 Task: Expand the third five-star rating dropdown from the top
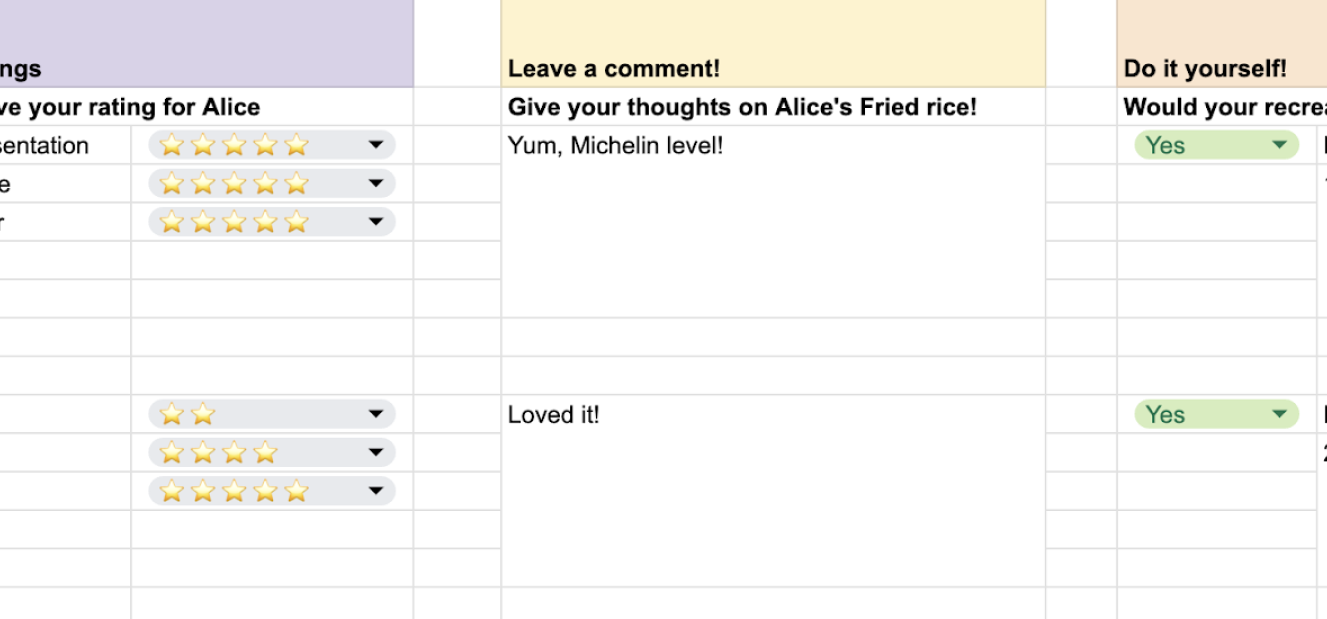pyautogui.click(x=375, y=222)
